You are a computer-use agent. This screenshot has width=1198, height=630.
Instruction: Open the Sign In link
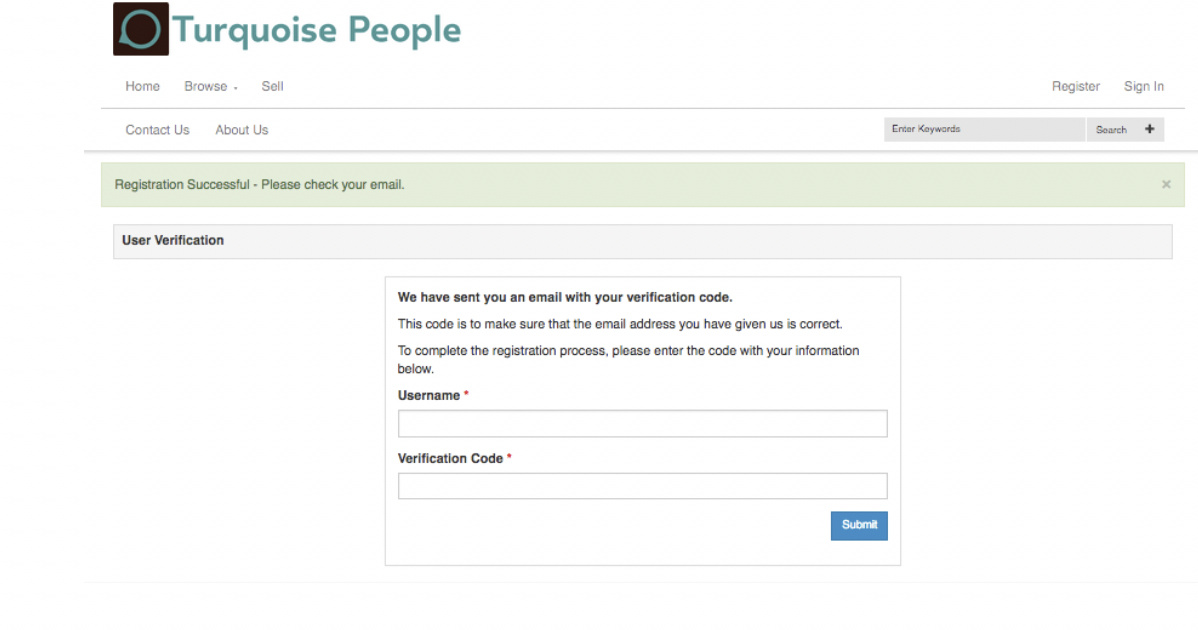(1143, 86)
